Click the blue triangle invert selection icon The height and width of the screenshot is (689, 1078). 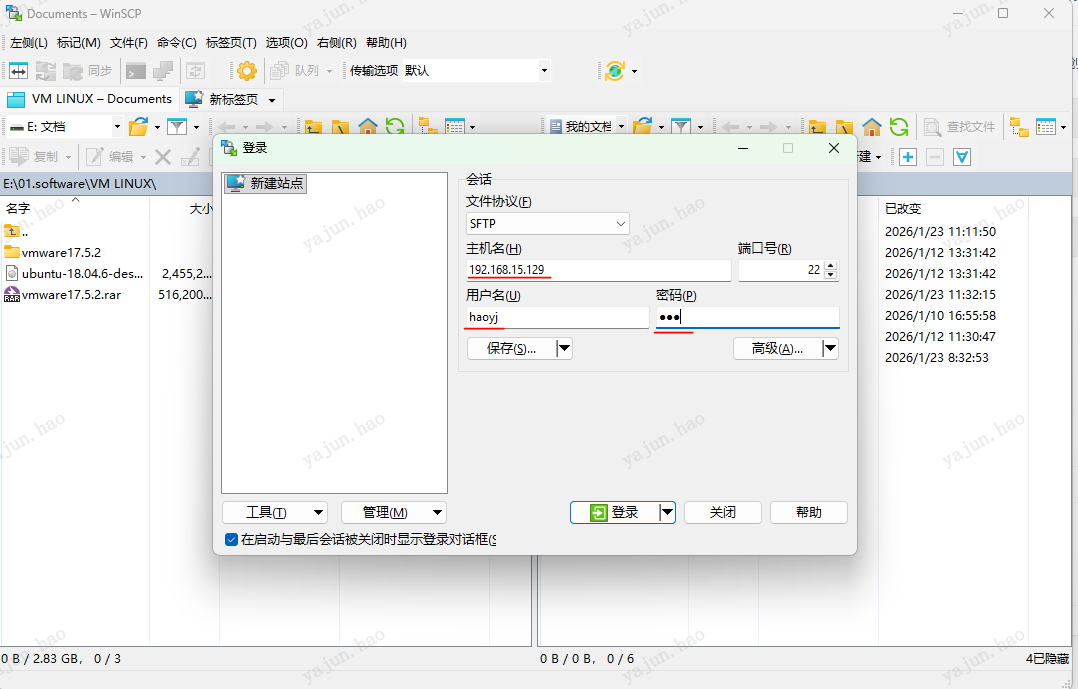click(962, 157)
